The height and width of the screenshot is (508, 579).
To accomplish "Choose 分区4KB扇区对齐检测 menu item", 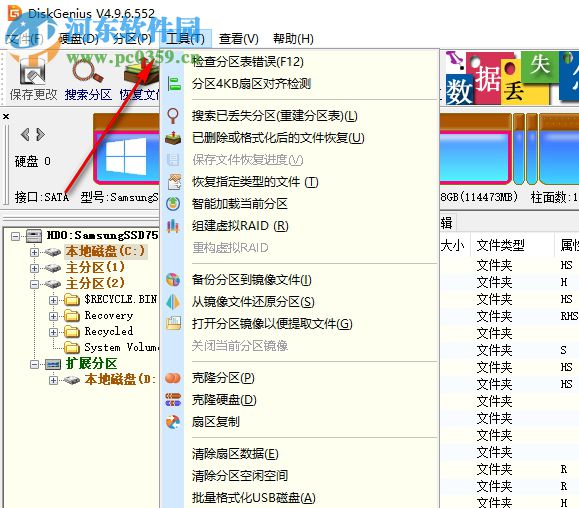I will pyautogui.click(x=300, y=84).
